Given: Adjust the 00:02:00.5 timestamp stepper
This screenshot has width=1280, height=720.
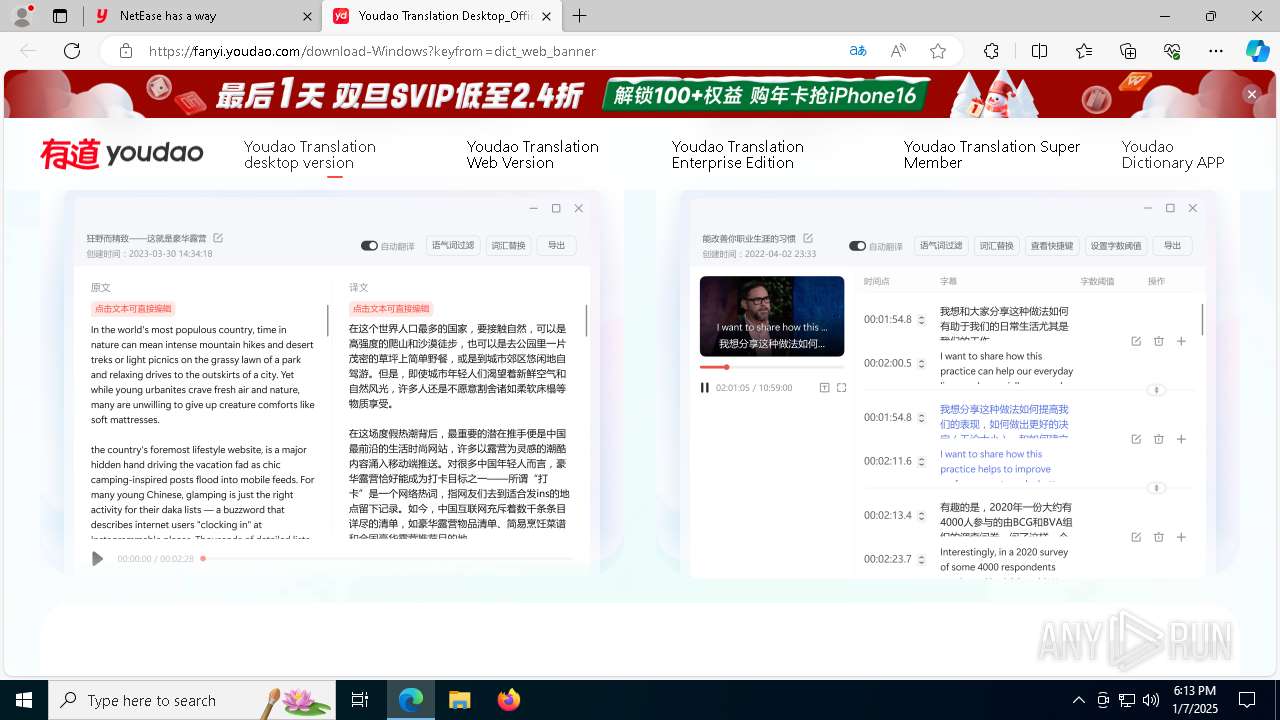Looking at the screenshot, I should [922, 363].
